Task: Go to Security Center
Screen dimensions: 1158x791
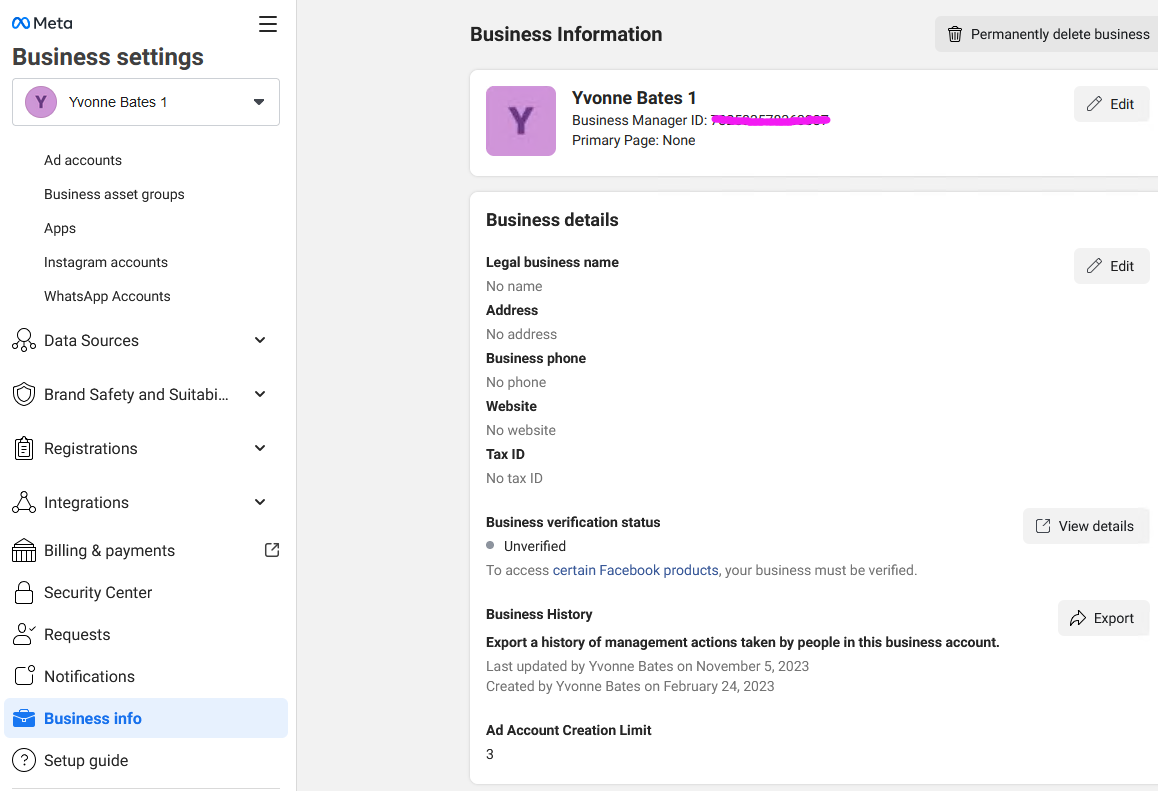Action: click(98, 592)
